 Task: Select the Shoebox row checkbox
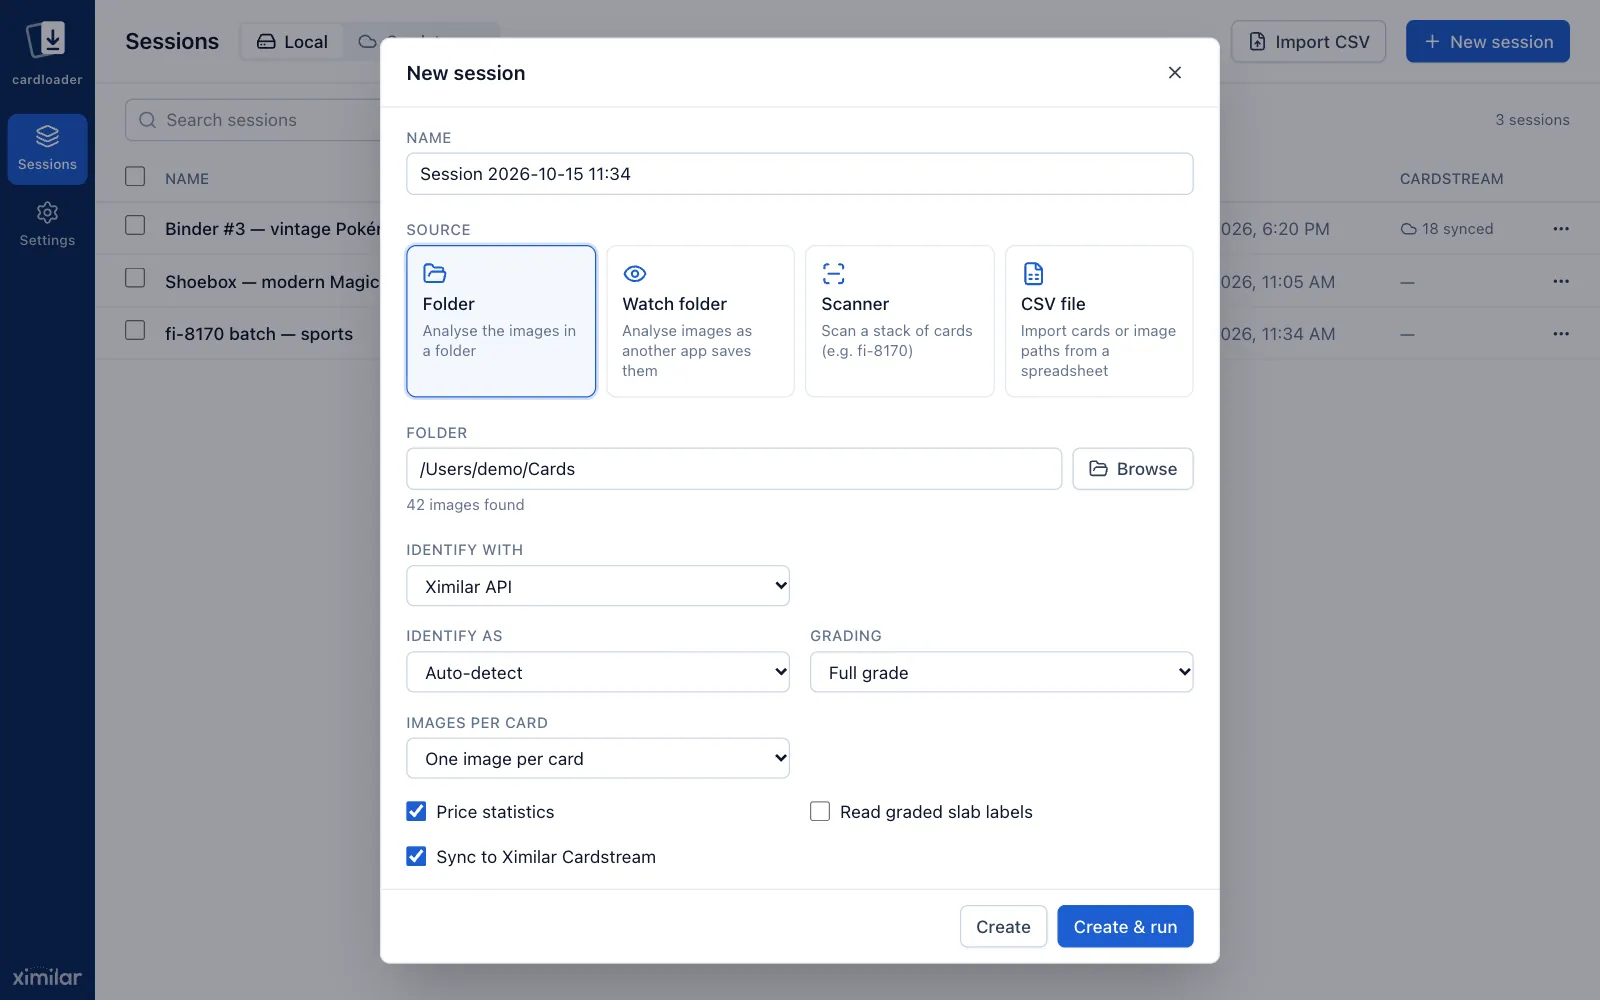click(135, 278)
